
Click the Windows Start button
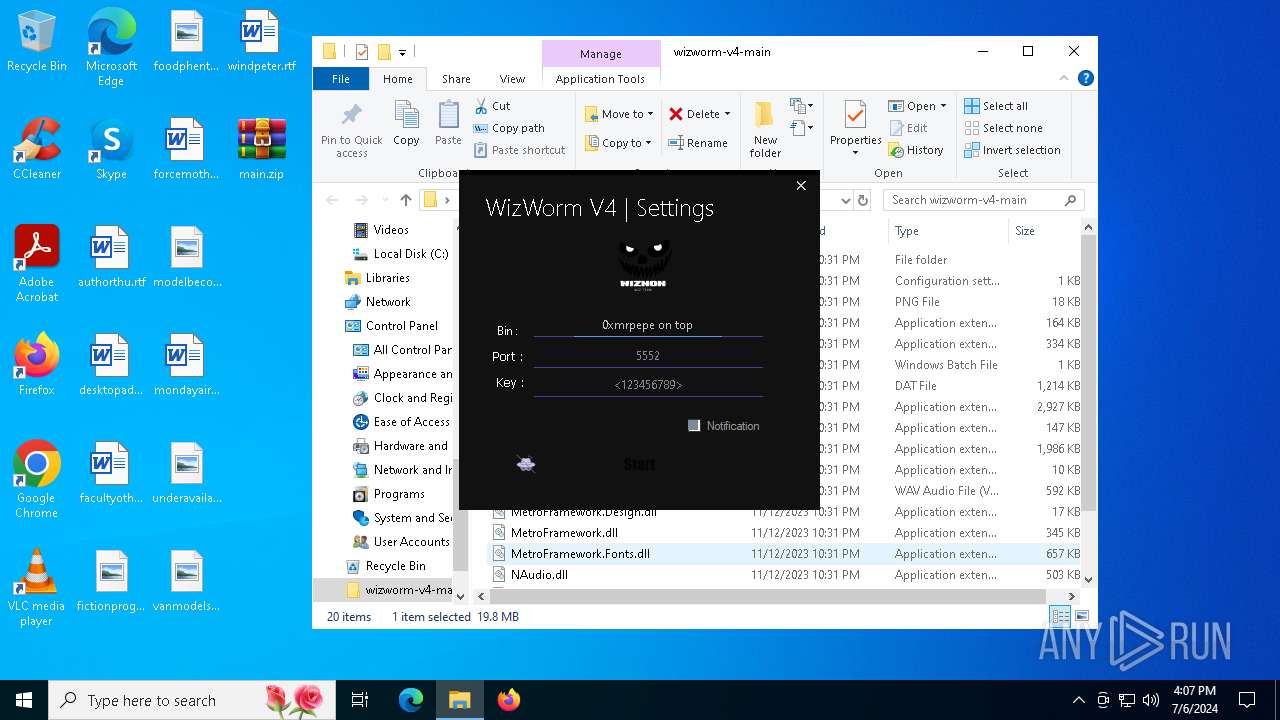23,700
